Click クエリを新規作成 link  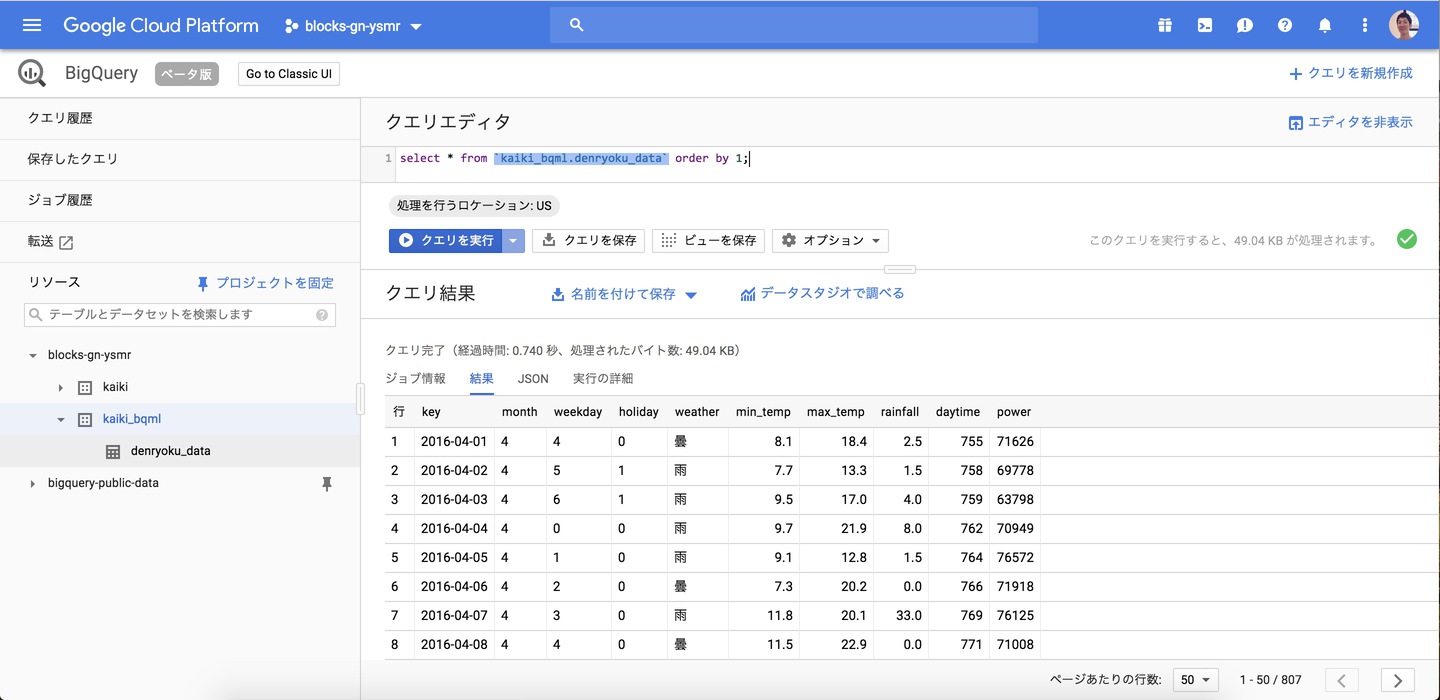coord(1350,73)
